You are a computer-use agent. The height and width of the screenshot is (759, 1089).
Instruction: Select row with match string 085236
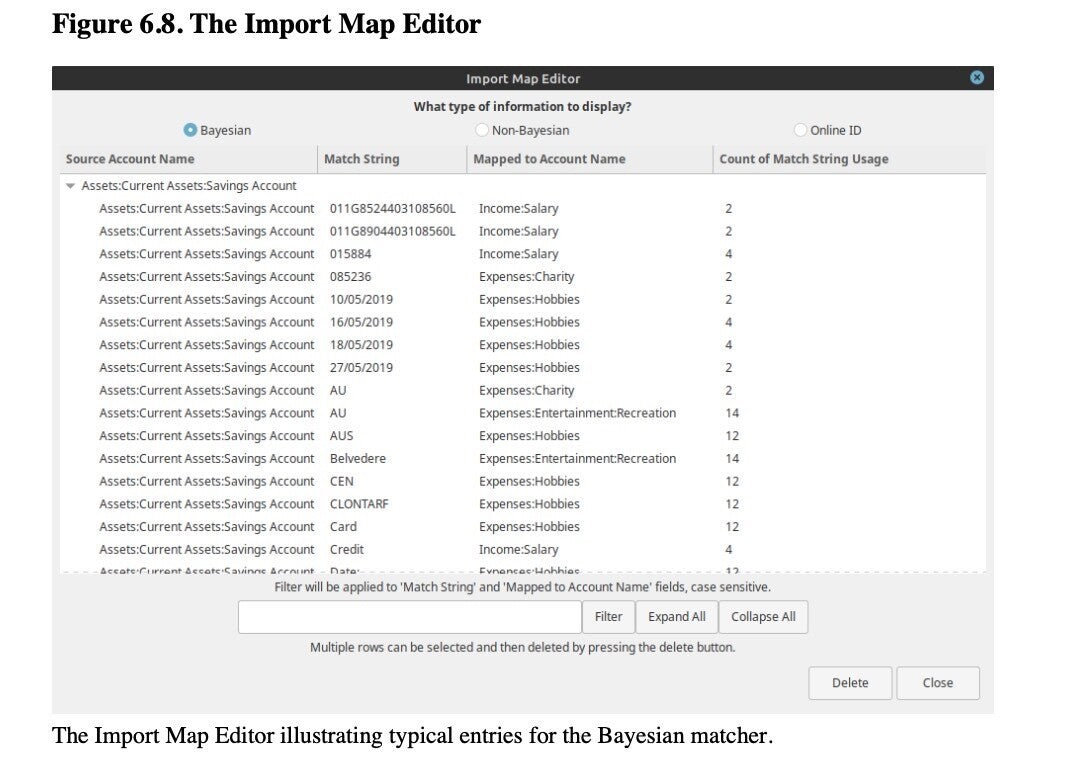350,277
